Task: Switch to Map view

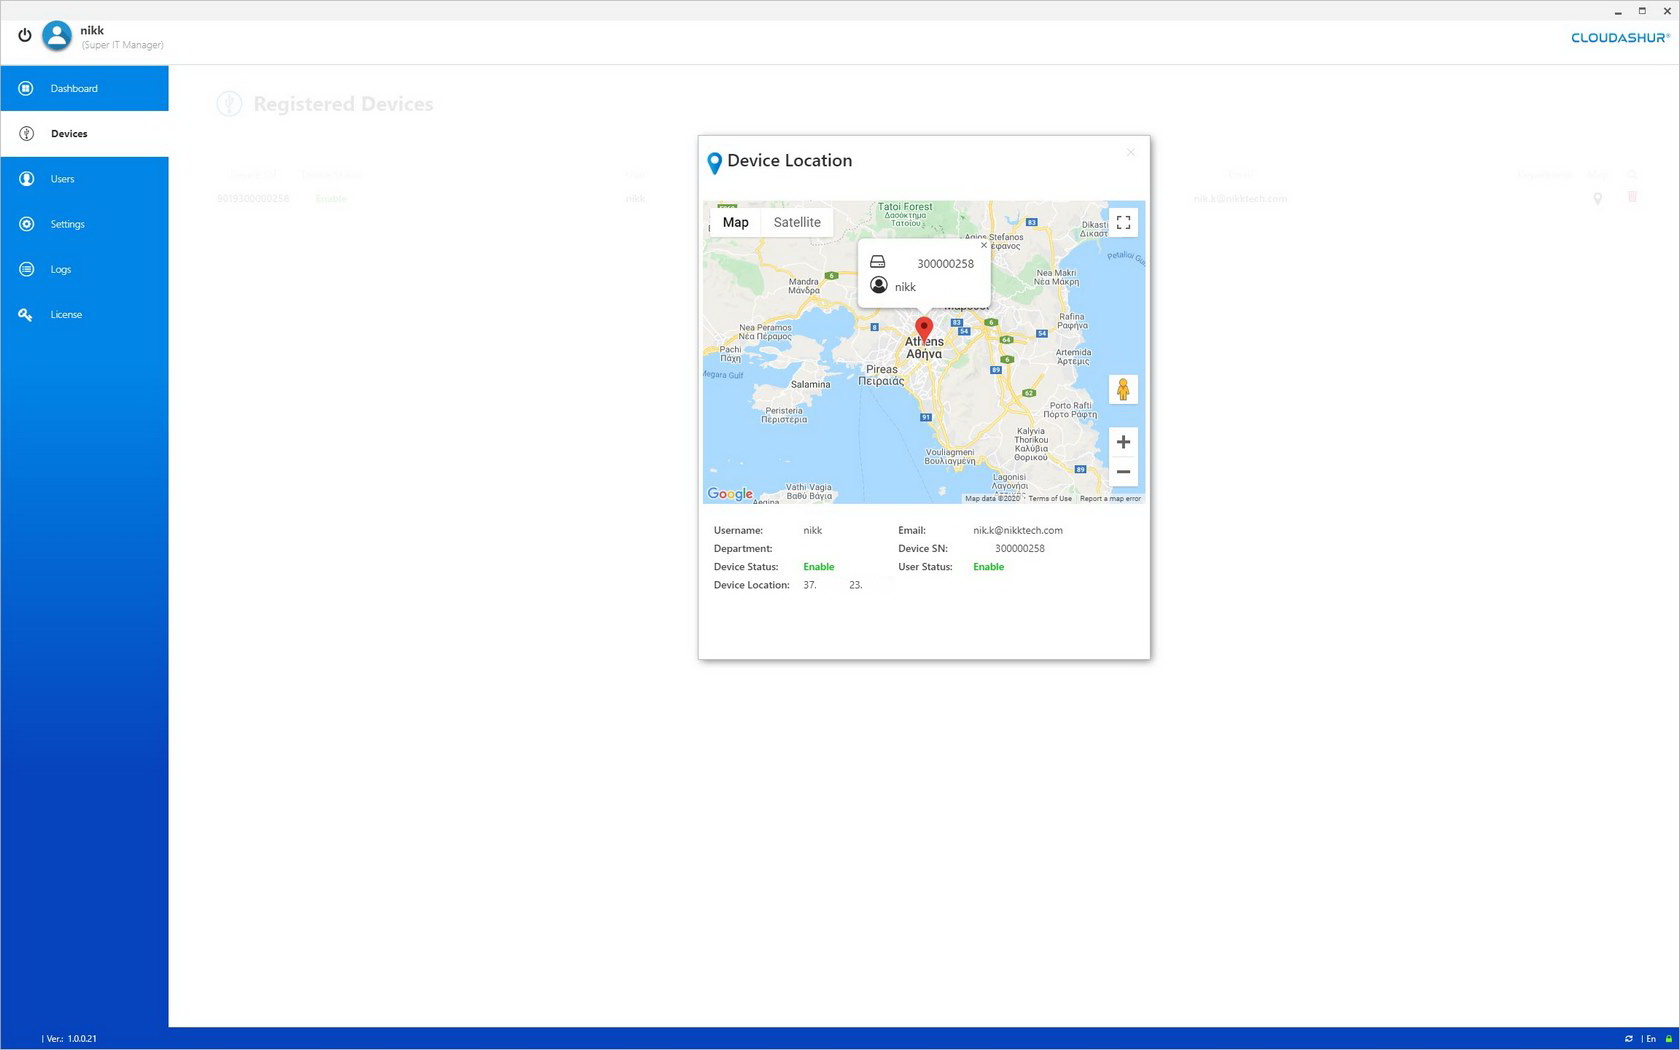Action: click(x=736, y=222)
